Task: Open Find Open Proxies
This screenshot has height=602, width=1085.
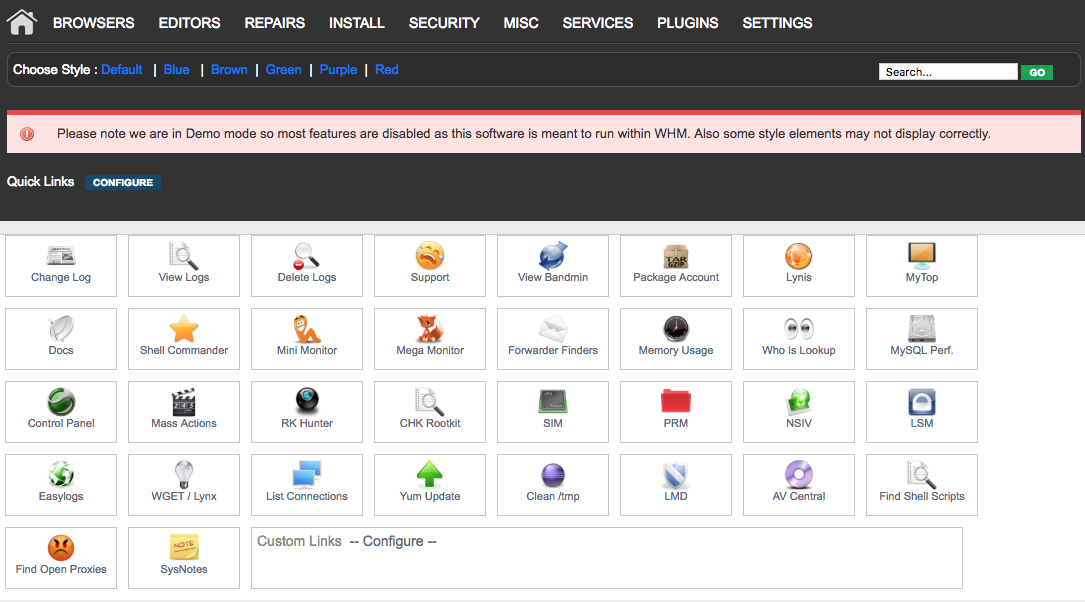Action: click(60, 557)
